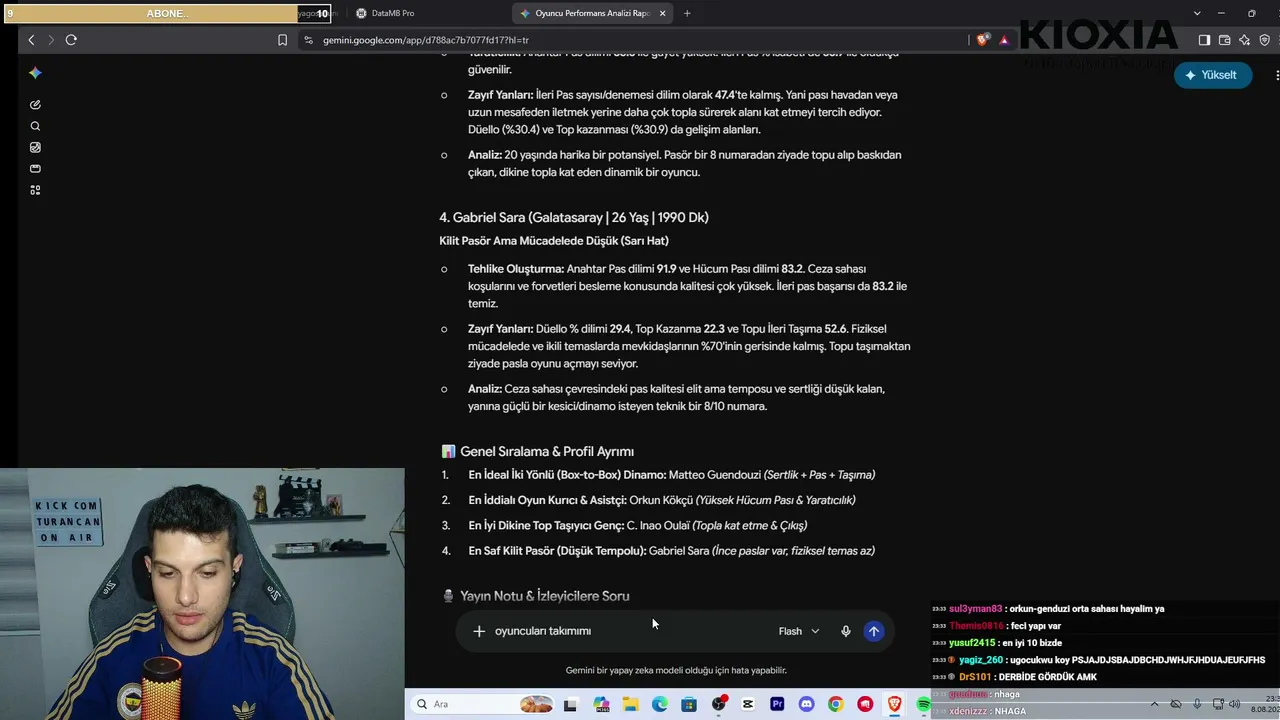The width and height of the screenshot is (1280, 720).
Task: Go forward in the browser
Action: coord(51,40)
